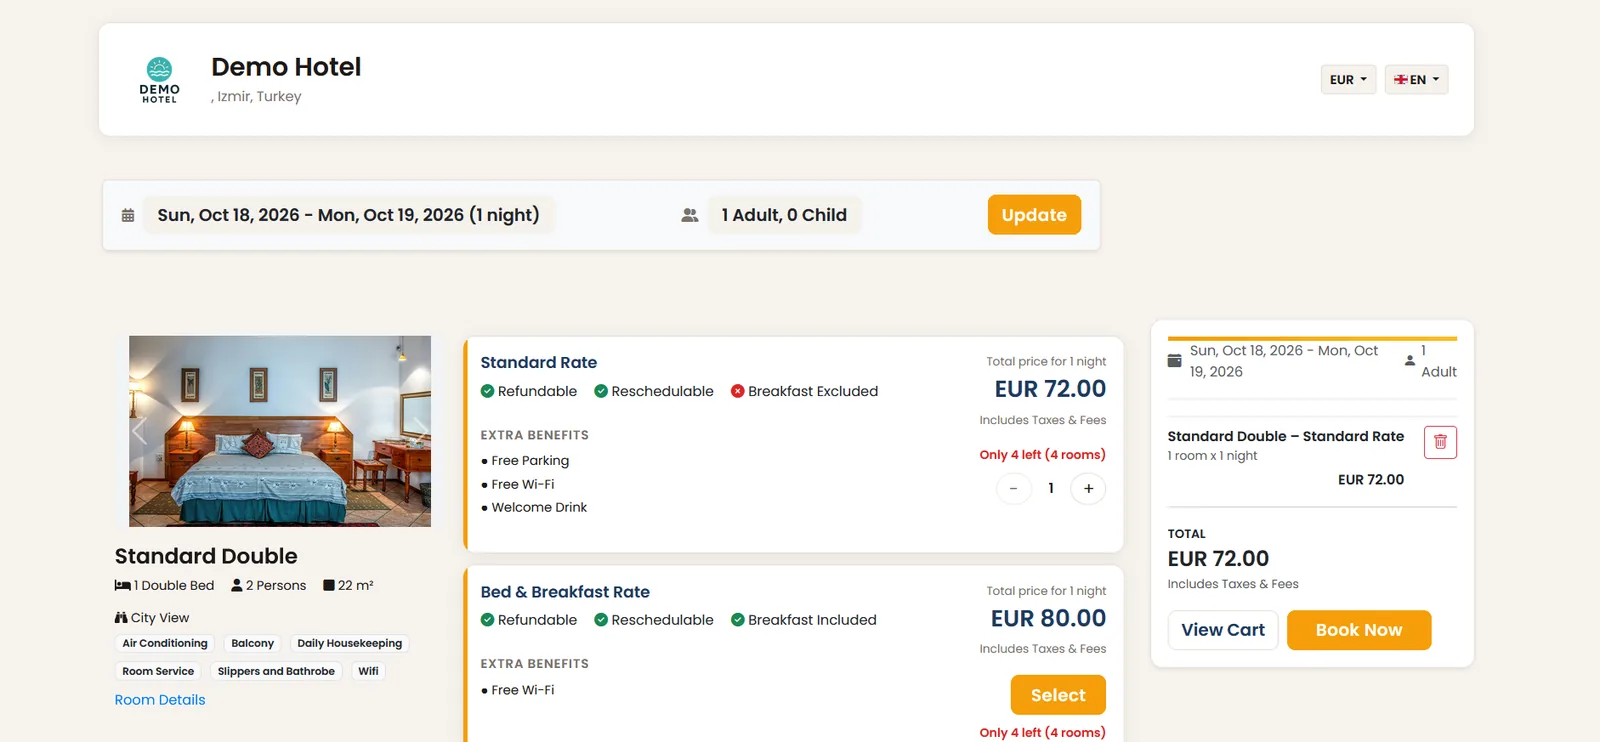Screen dimensions: 1600x742
Task: Decrease Standard Rate room quantity
Action: 1013,488
